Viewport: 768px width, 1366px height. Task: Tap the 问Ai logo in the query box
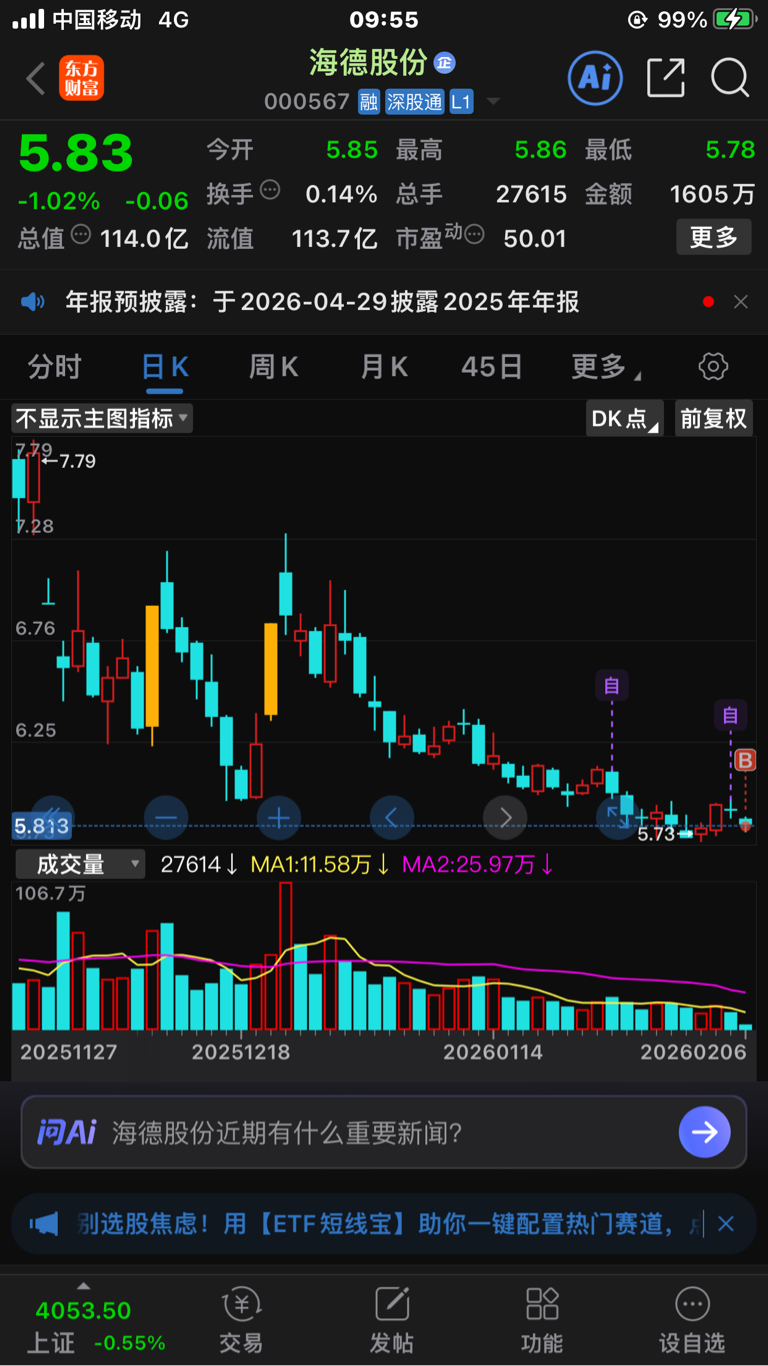[x=66, y=1132]
